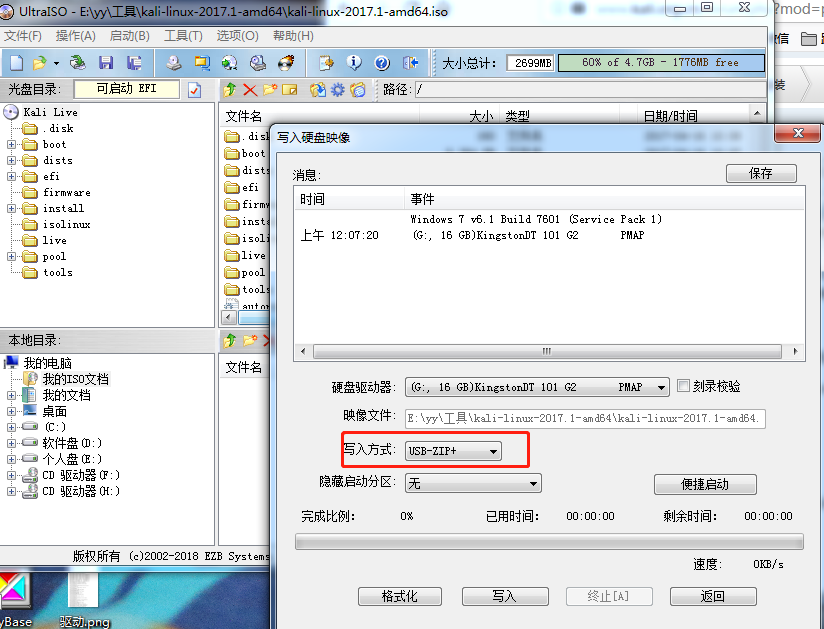Click the New folder icon in local pane
This screenshot has height=629, width=824.
[x=250, y=341]
